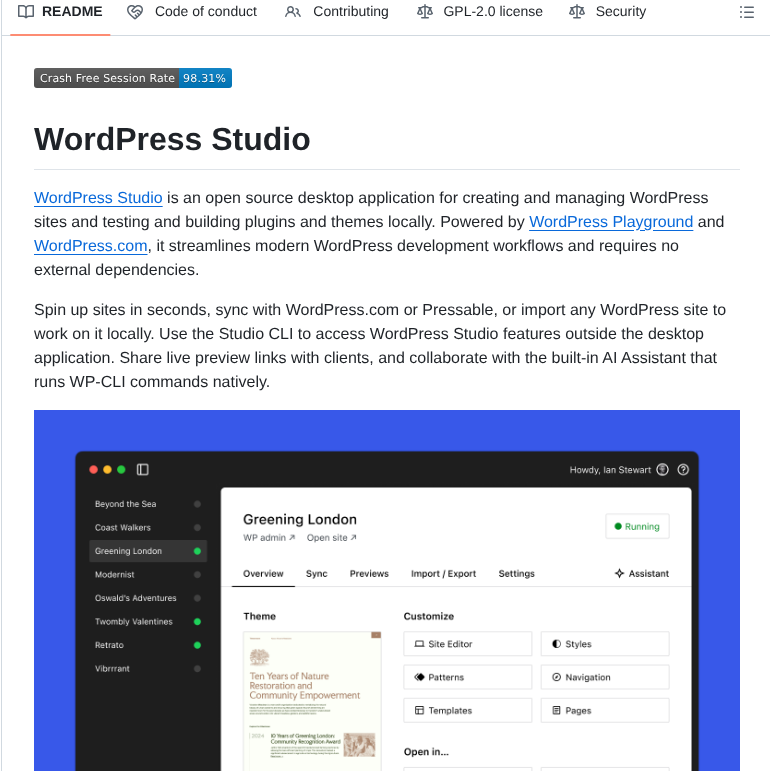This screenshot has width=770, height=771.
Task: Select Retrato in the sidebar
Action: pyautogui.click(x=148, y=645)
